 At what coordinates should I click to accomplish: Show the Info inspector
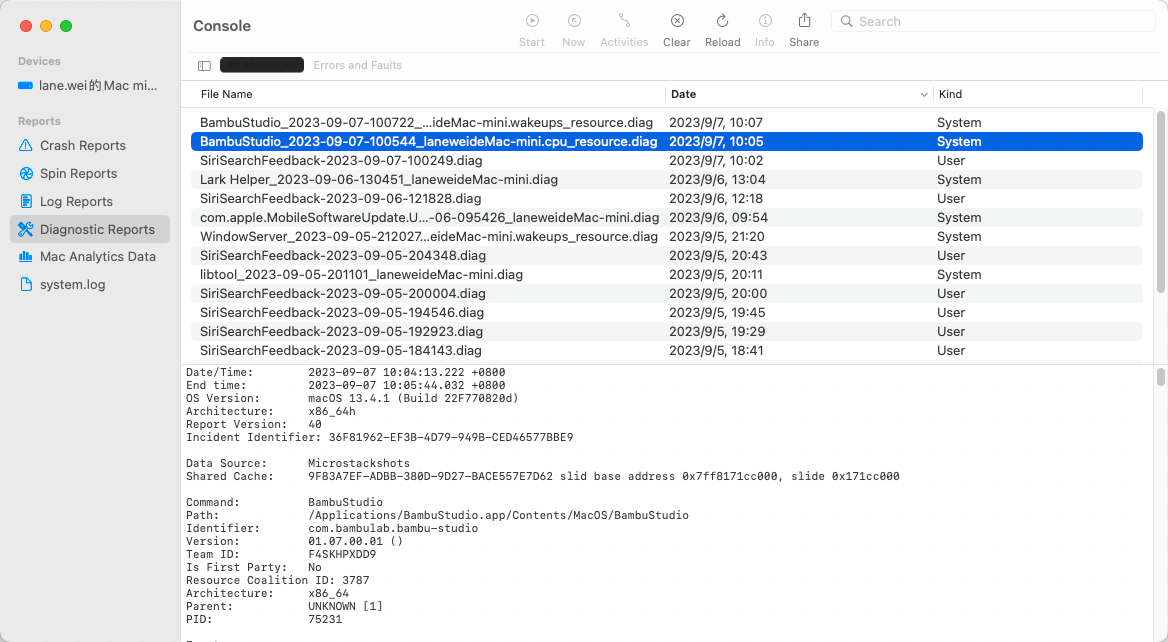tap(765, 21)
